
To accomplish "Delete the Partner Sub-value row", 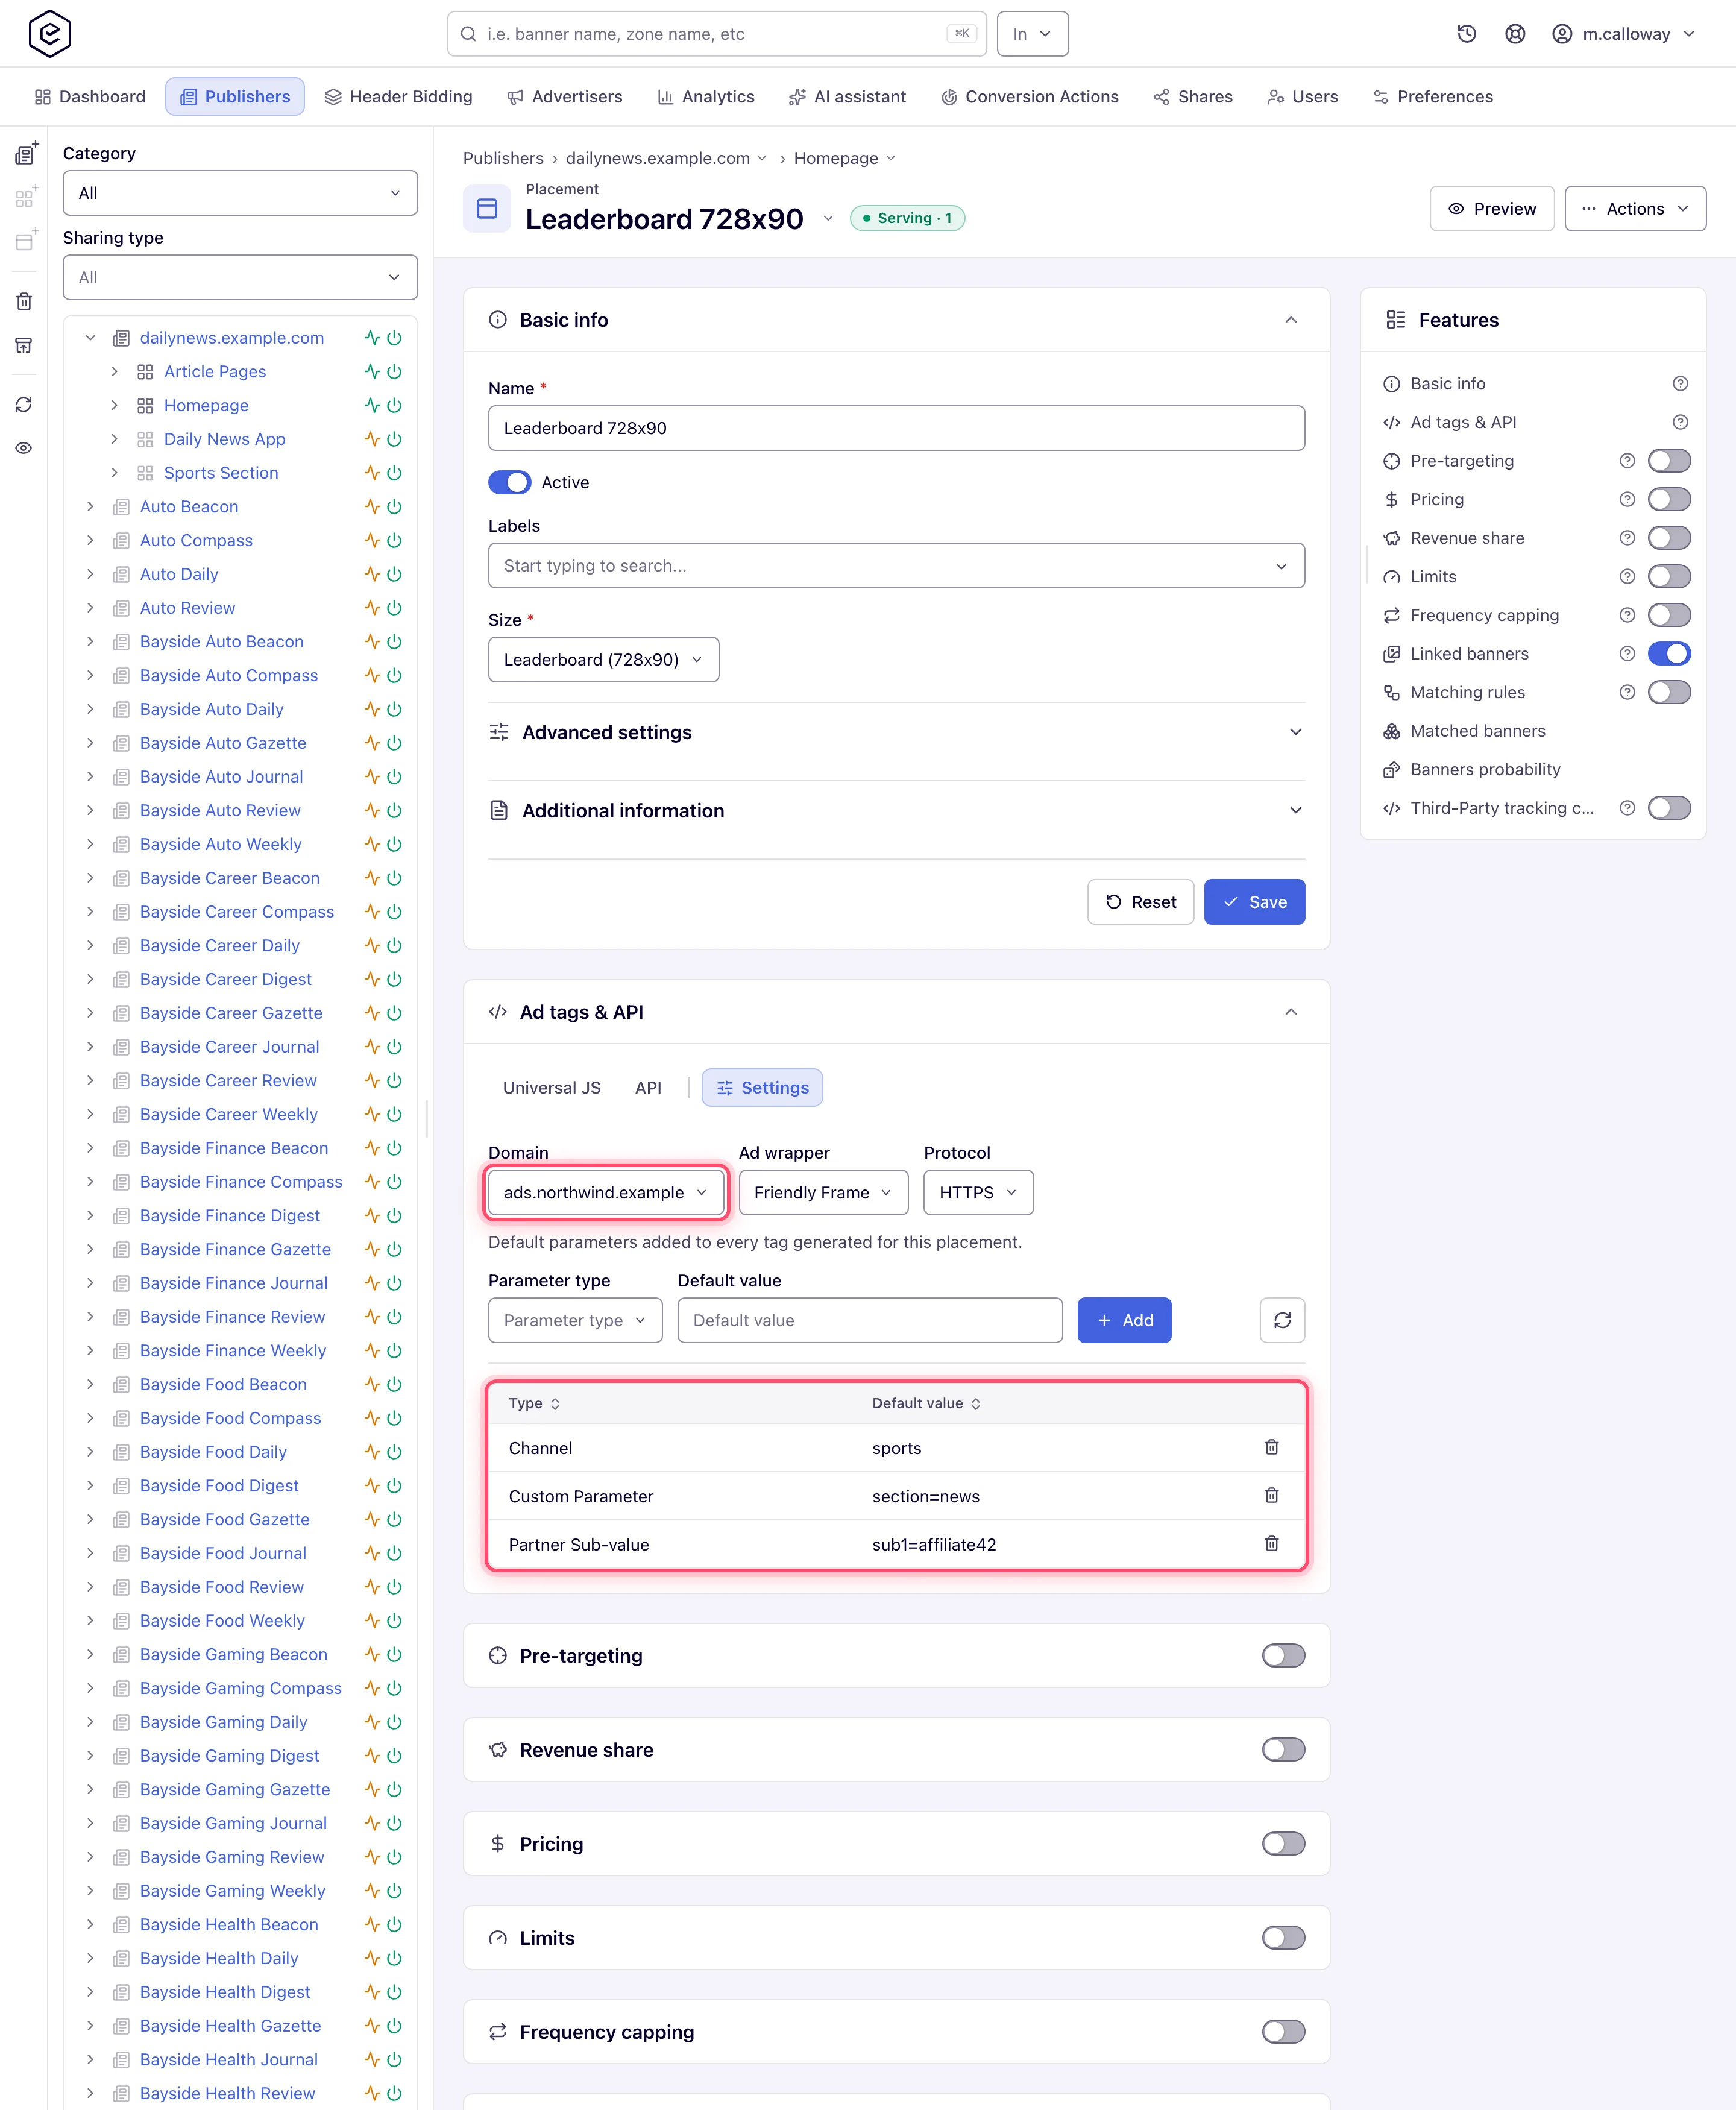I will pos(1271,1543).
